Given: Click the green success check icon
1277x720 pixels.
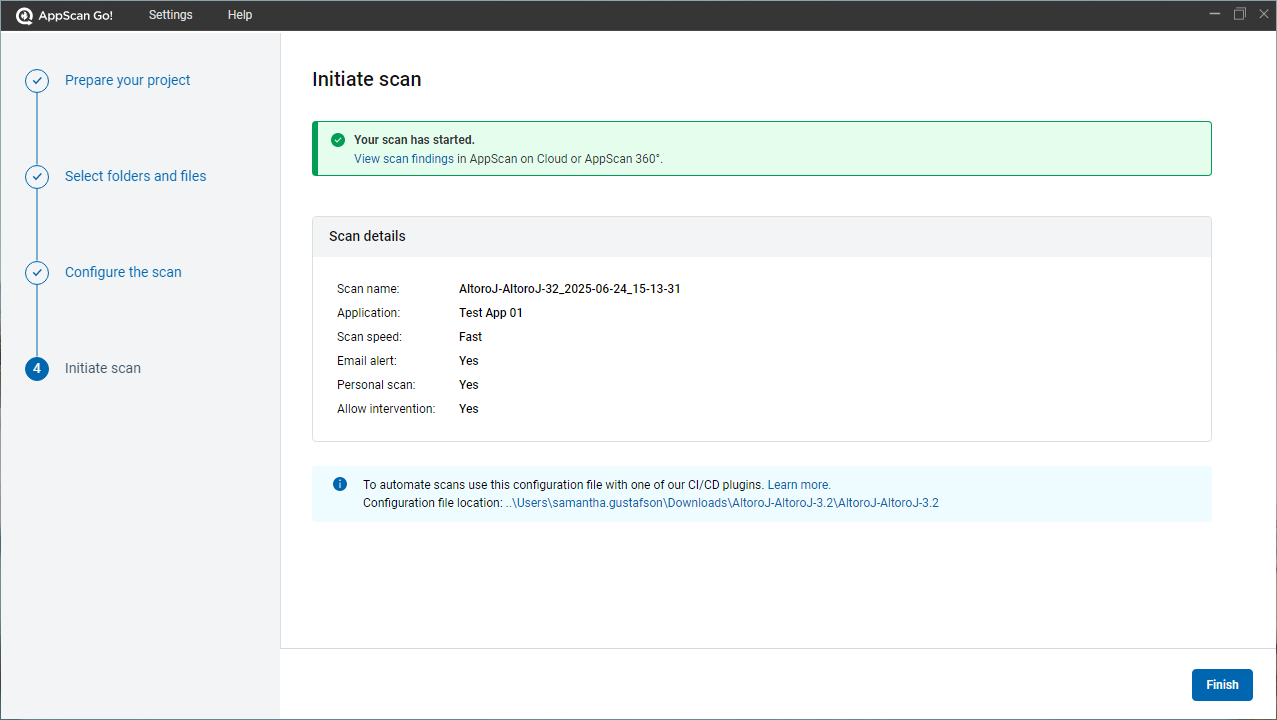Looking at the screenshot, I should point(338,140).
